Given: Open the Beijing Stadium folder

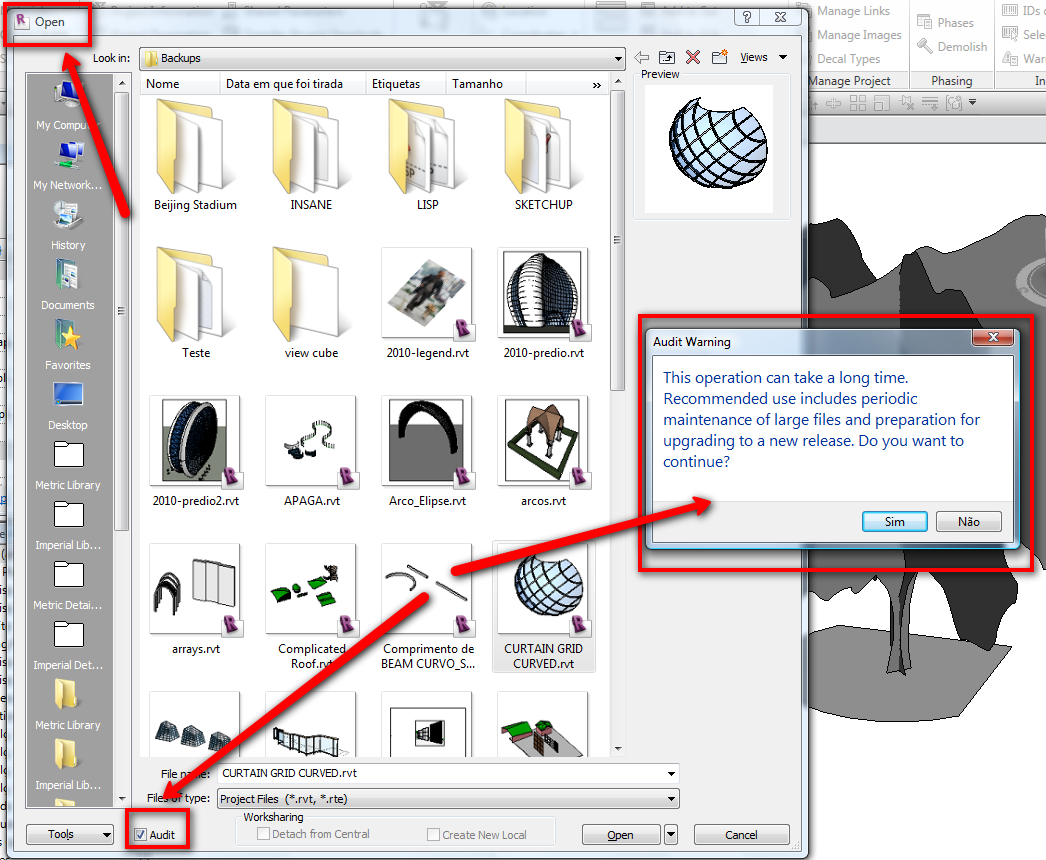Looking at the screenshot, I should [195, 155].
